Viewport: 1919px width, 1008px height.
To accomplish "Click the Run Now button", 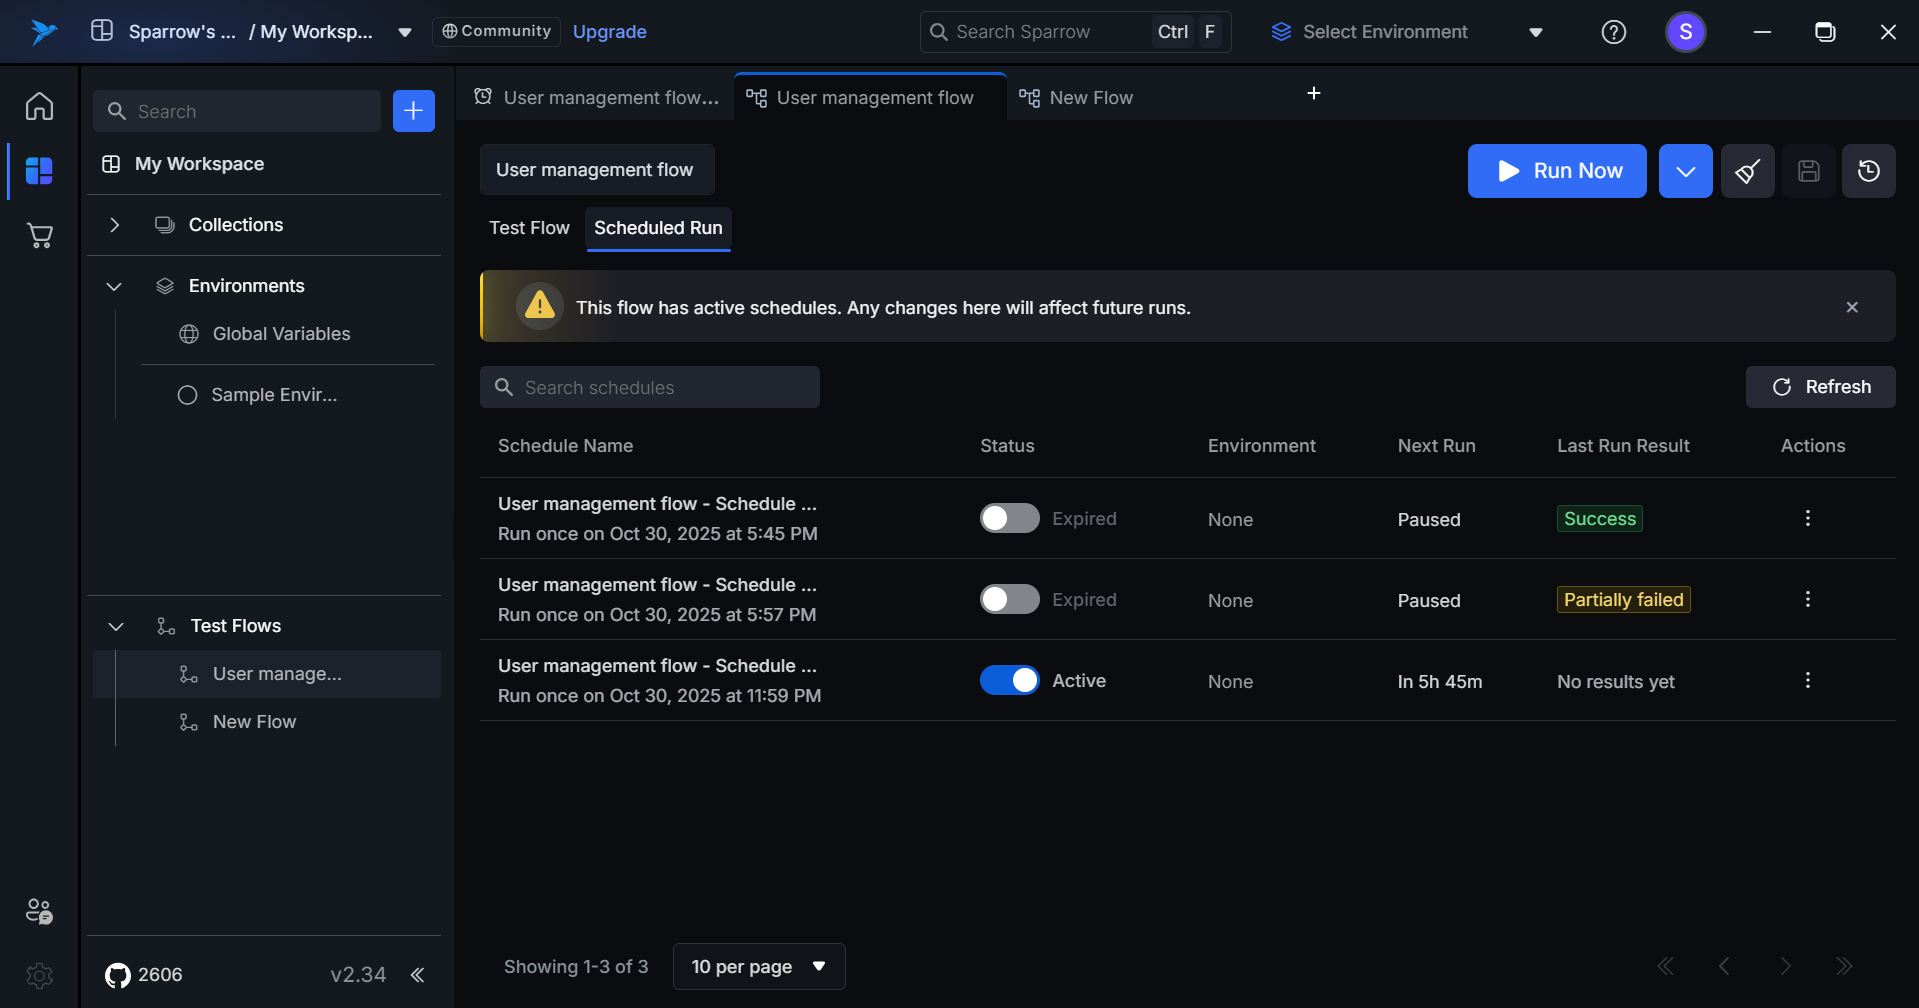I will tap(1556, 171).
